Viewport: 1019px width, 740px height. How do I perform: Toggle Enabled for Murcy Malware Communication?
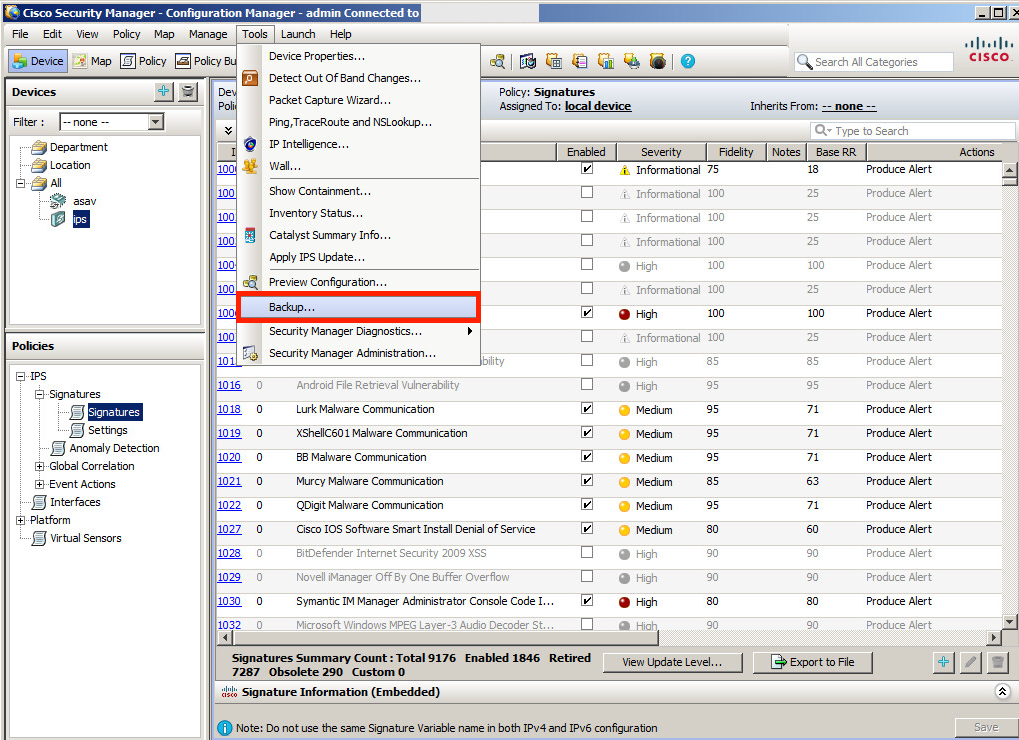(587, 481)
